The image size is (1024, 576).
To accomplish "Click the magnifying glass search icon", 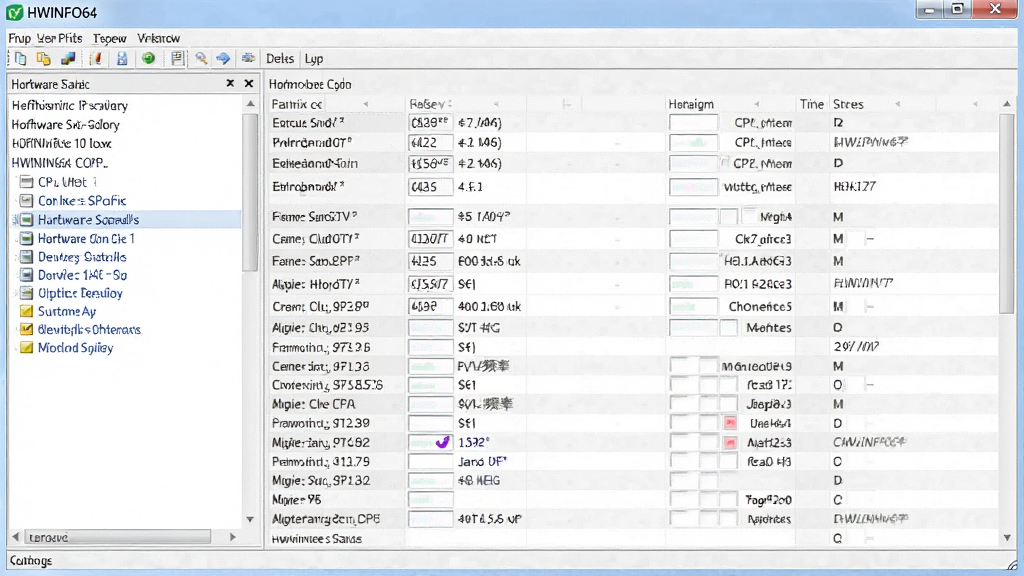I will 200,59.
